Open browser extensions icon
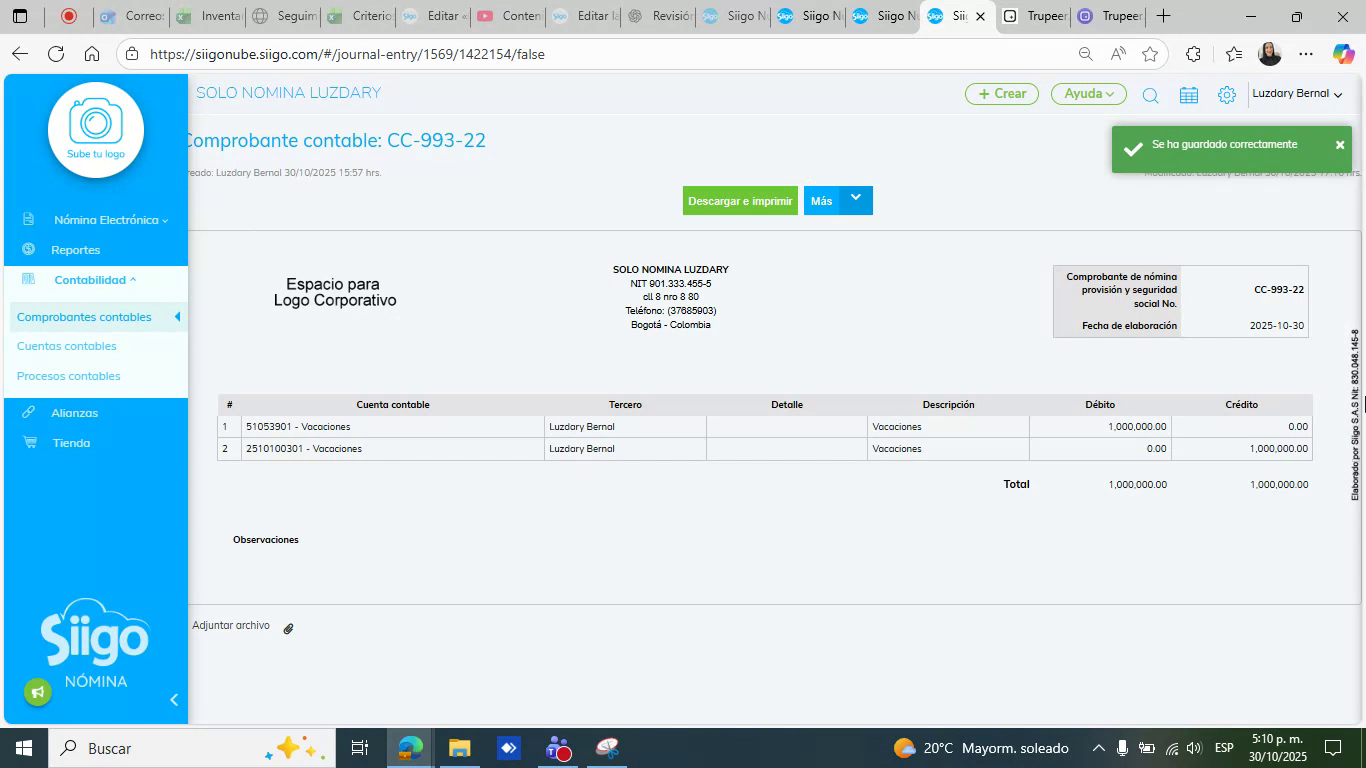This screenshot has width=1366, height=768. point(1193,54)
